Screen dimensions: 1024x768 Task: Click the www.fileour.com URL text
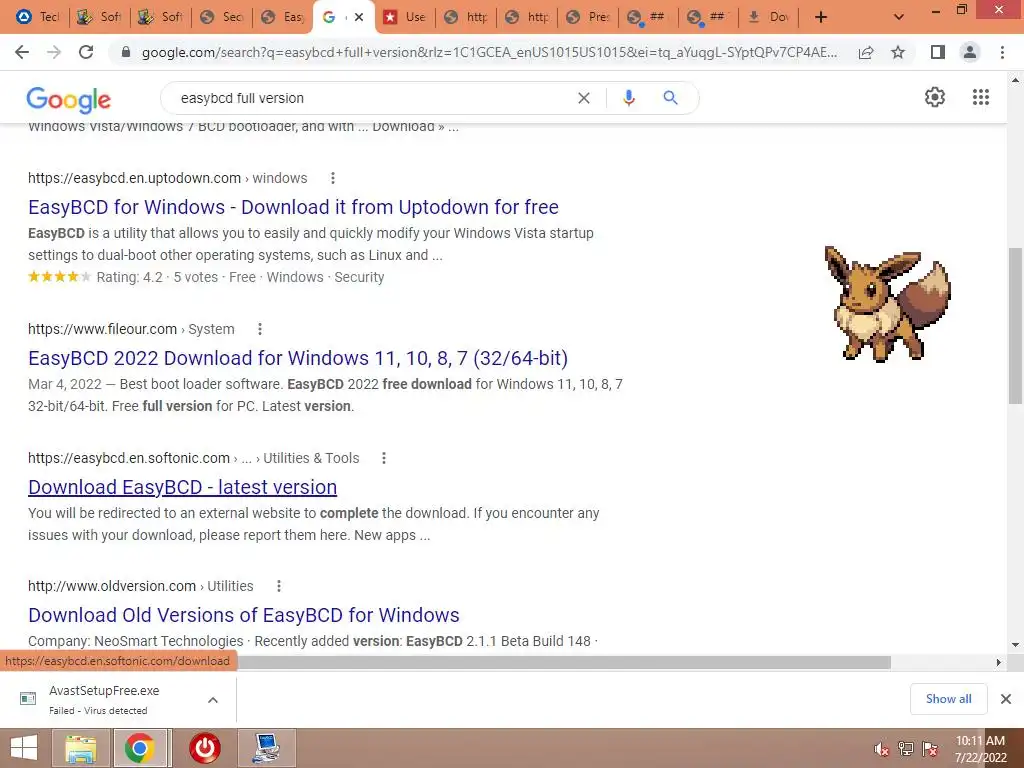point(103,329)
